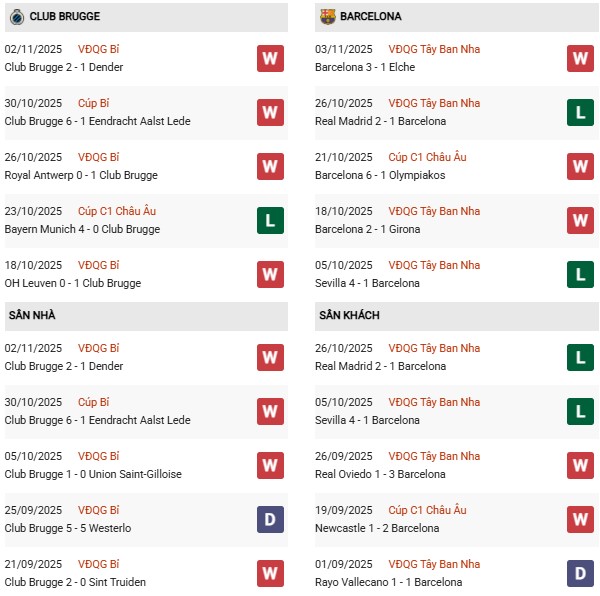Click the W badge for Union Saint-Gilloise match
Screen dimensions: 600x596
(x=270, y=465)
